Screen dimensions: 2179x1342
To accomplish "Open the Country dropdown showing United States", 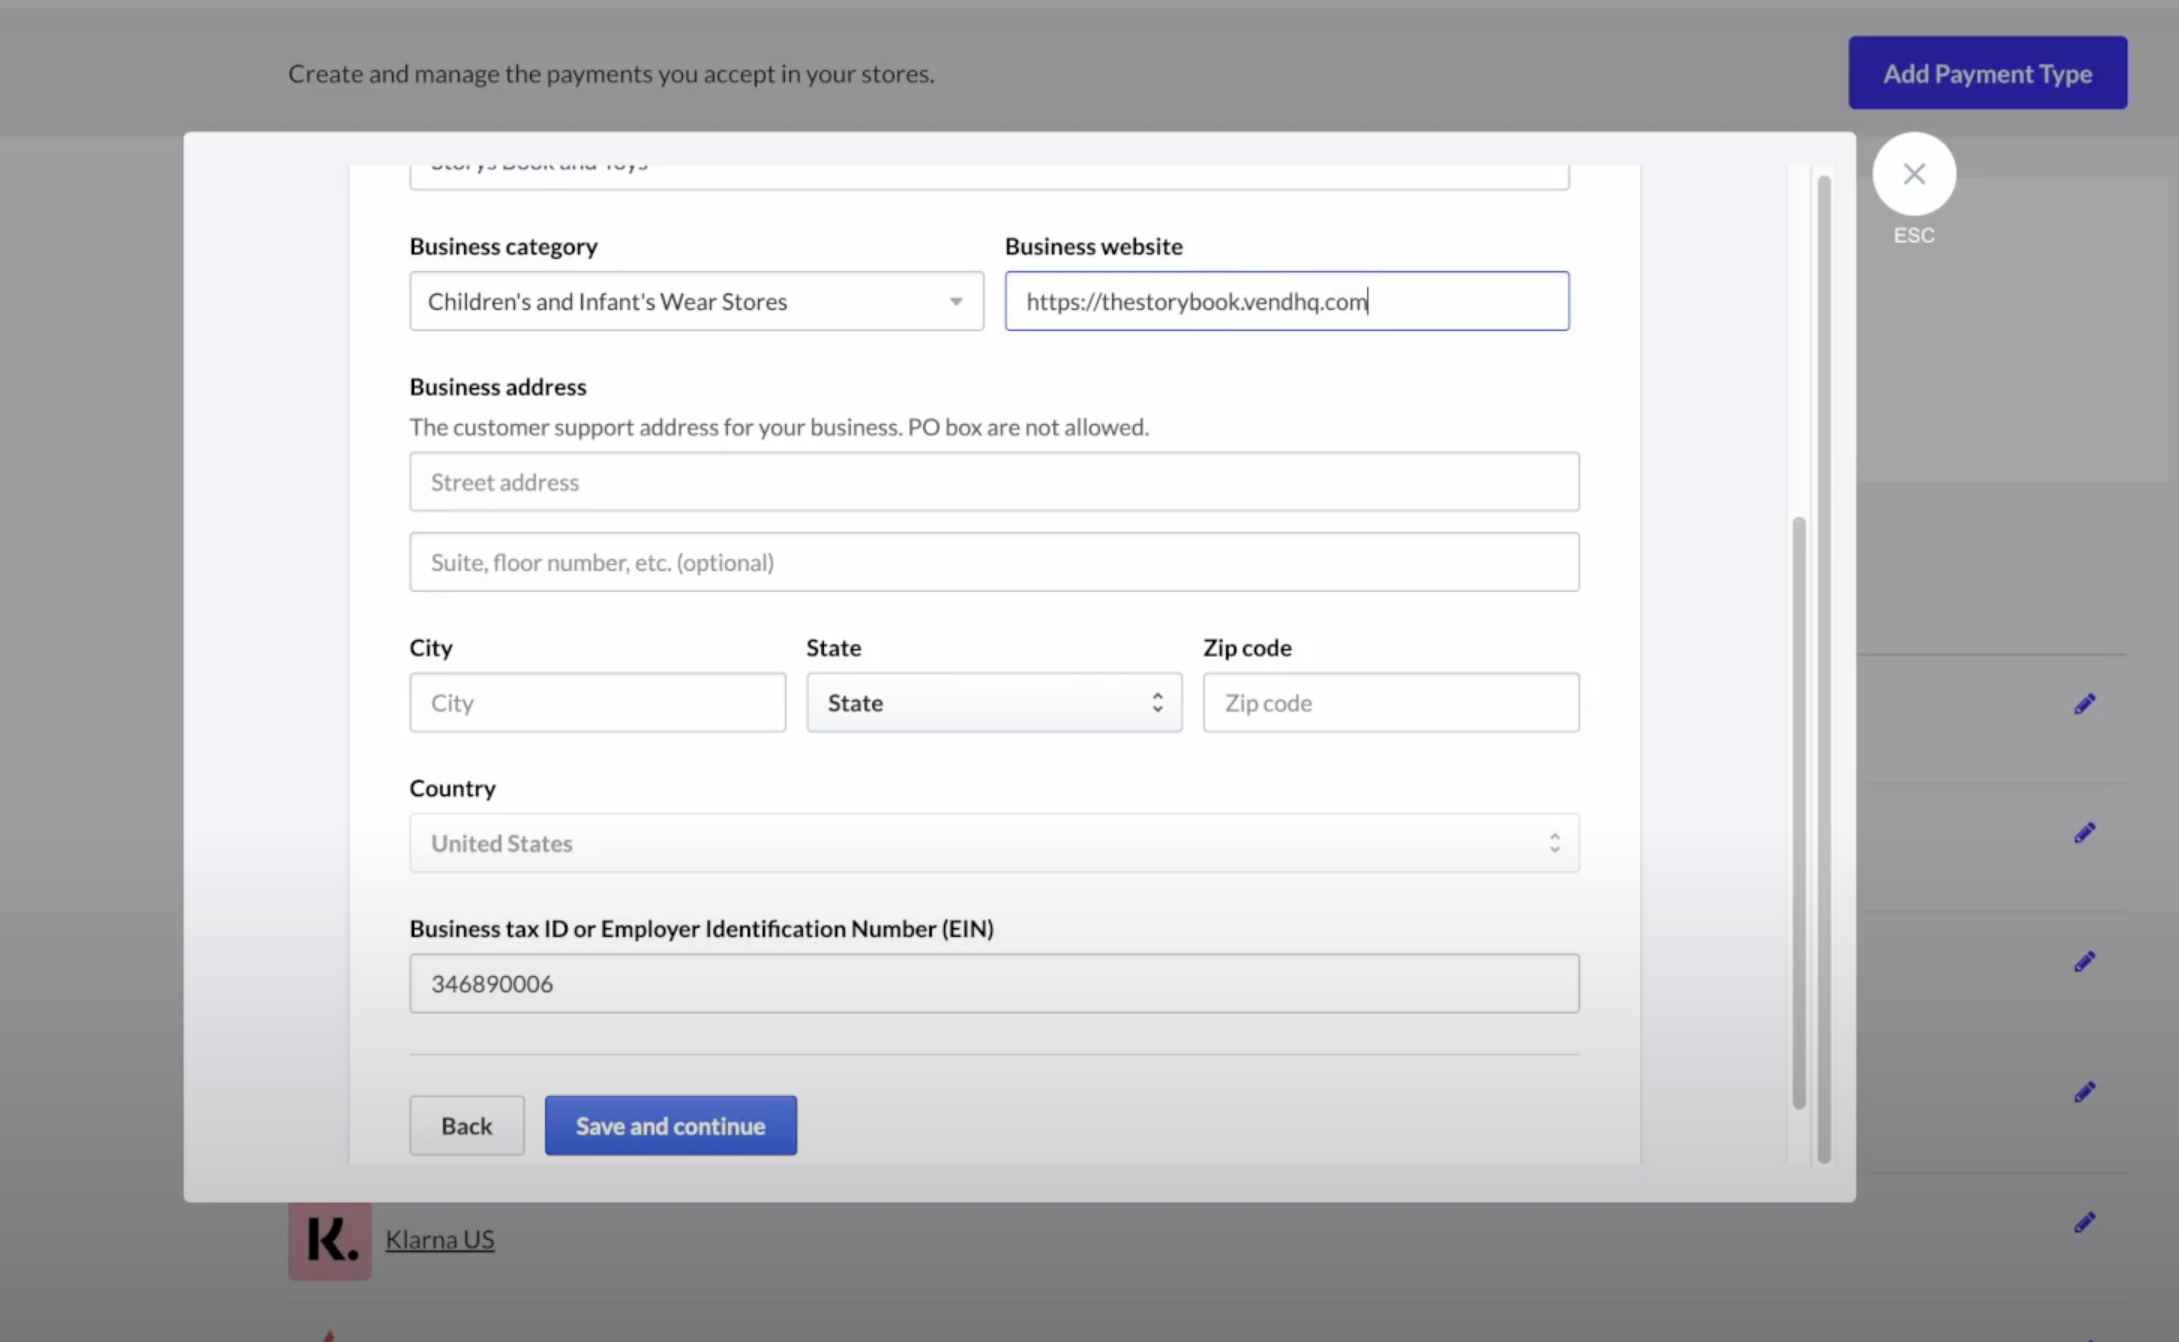I will (993, 843).
